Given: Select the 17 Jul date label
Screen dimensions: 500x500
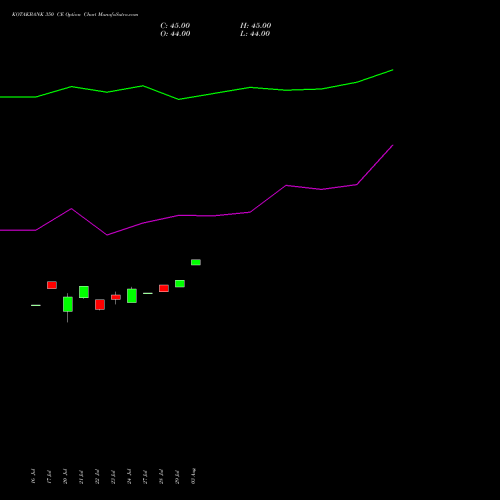Looking at the screenshot, I should (x=49, y=476).
